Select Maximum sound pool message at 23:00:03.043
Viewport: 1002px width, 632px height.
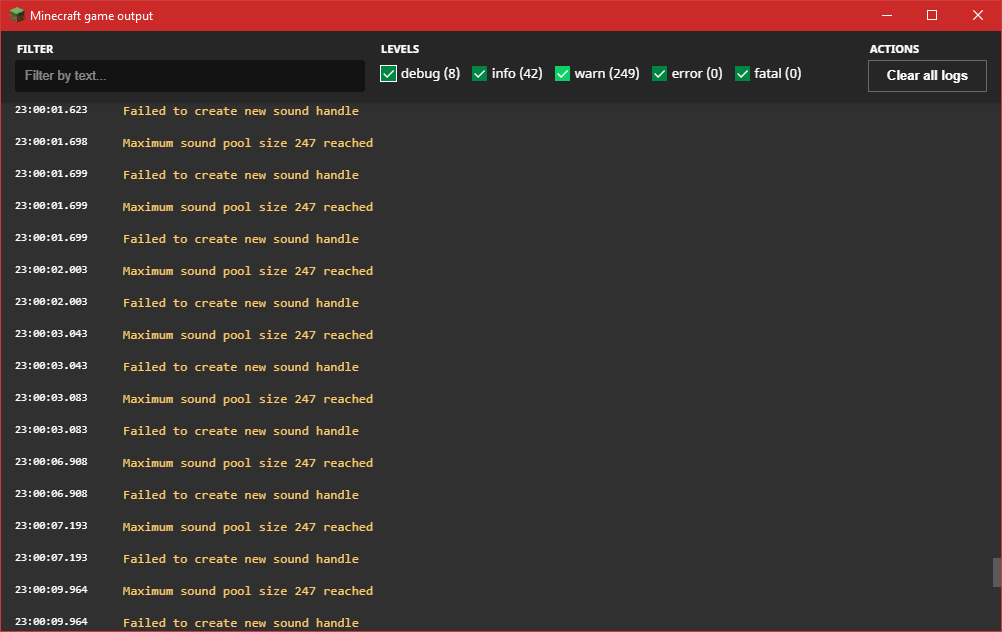tap(248, 335)
